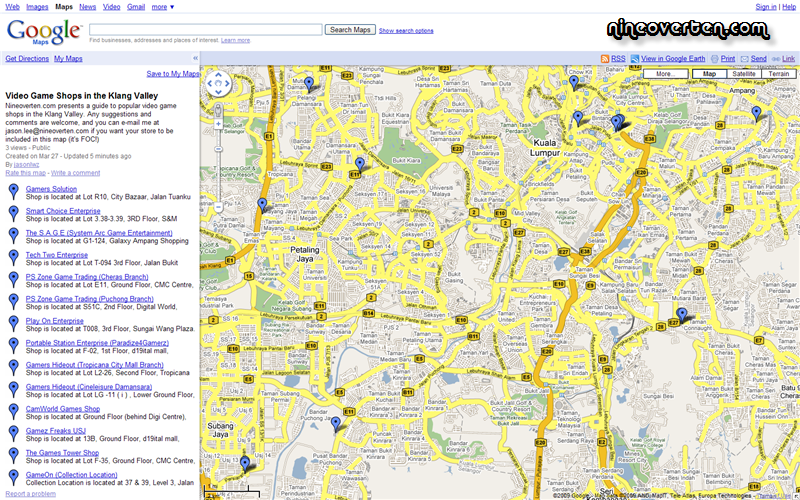Switch to the Map view
The height and width of the screenshot is (500, 800).
pos(709,74)
